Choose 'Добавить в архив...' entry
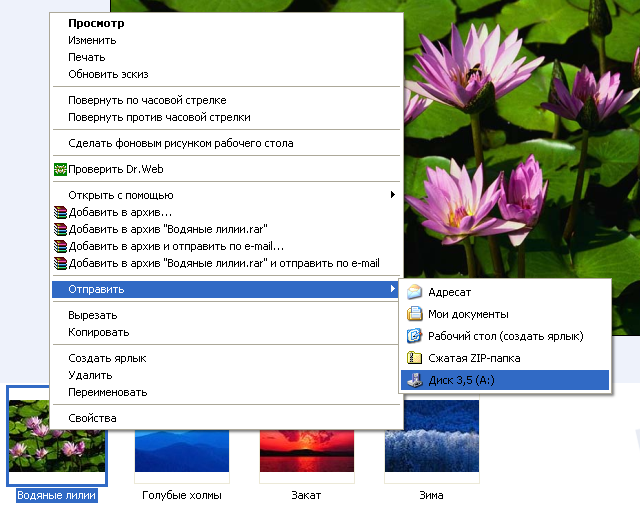Viewport: 640px width, 506px height. coord(226,212)
